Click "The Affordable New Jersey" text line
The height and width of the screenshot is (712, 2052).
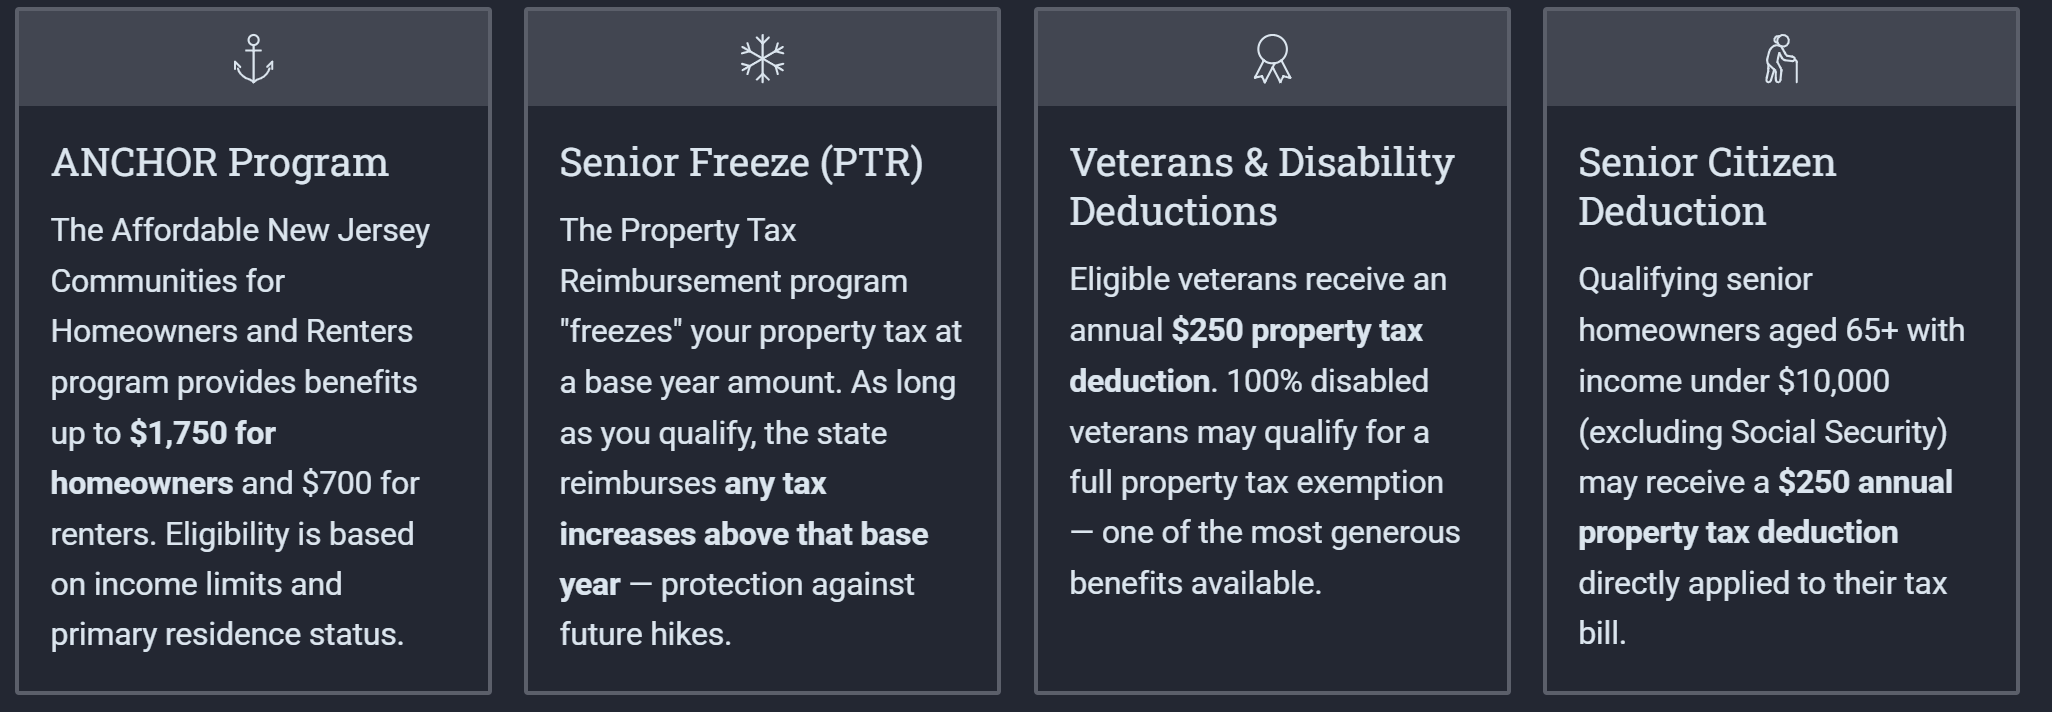[240, 230]
